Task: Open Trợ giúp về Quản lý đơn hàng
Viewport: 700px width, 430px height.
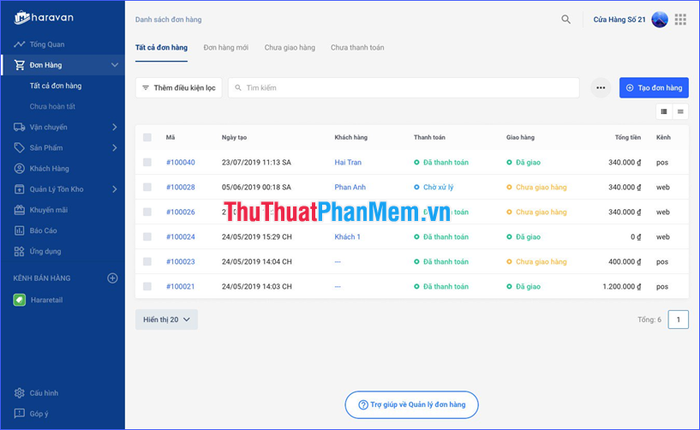Action: 412,405
